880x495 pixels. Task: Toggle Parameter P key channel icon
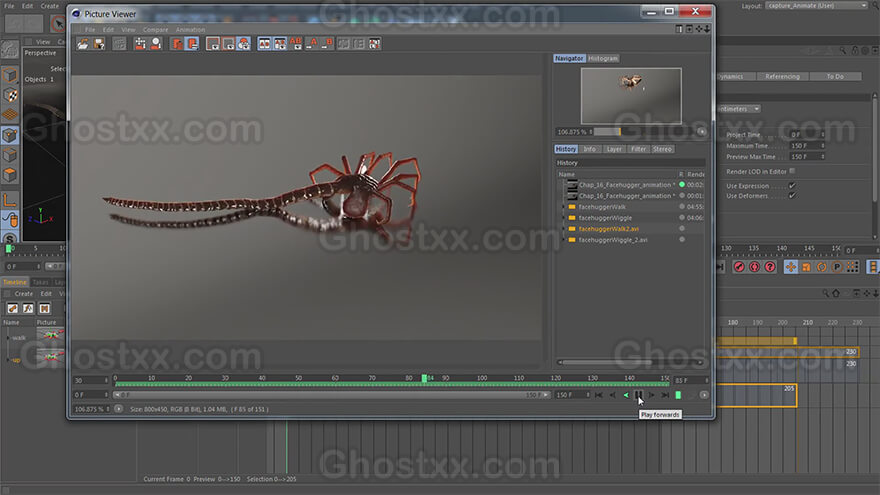coord(837,267)
